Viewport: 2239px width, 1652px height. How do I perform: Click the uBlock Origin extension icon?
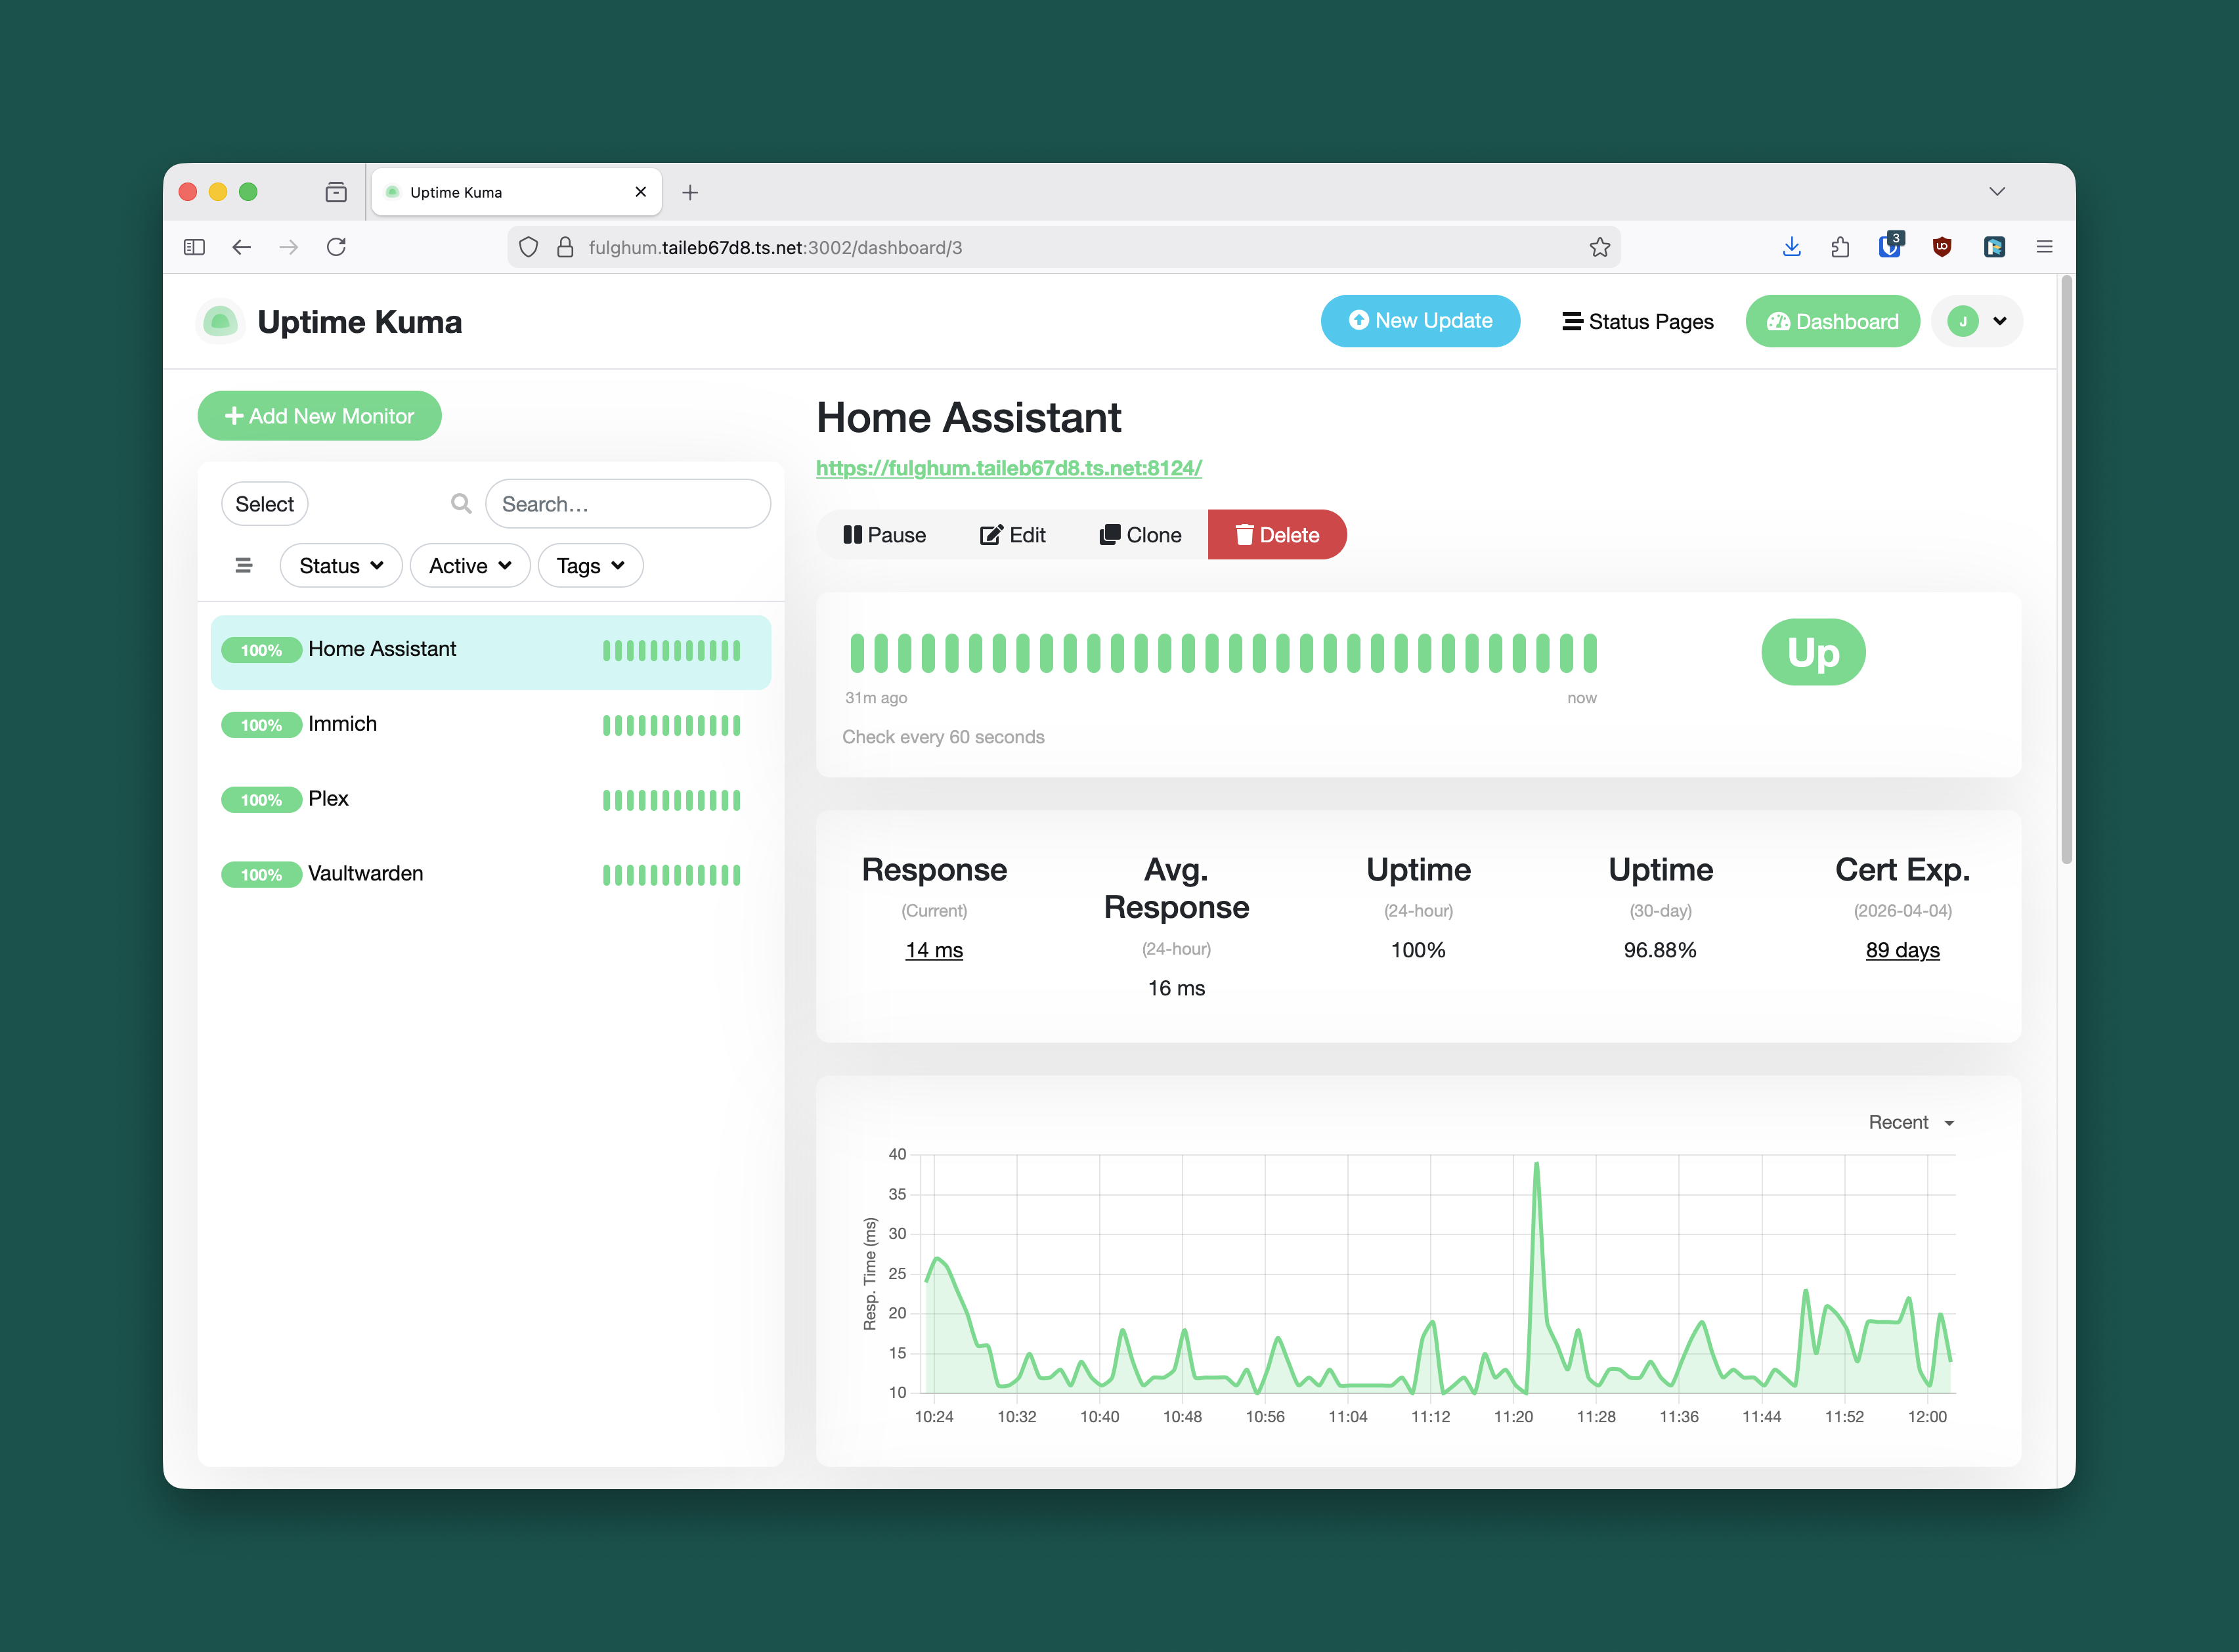pyautogui.click(x=1942, y=247)
